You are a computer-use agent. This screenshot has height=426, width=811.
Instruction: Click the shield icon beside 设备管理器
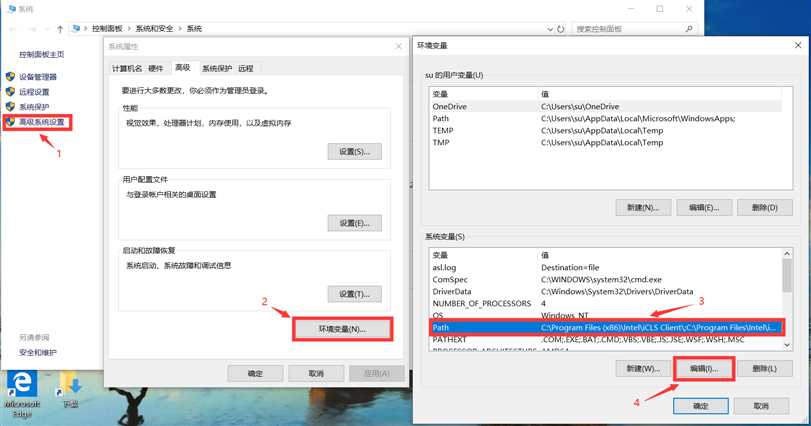click(10, 77)
